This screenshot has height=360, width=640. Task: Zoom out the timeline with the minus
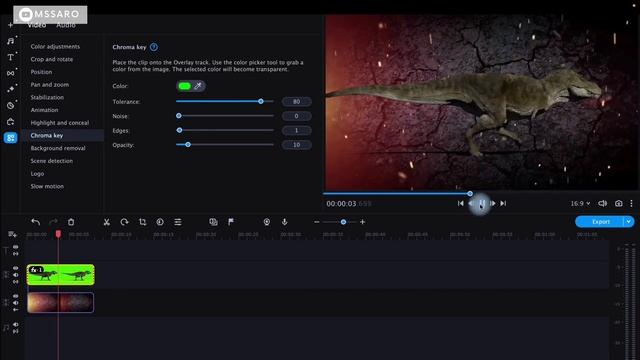pos(317,222)
